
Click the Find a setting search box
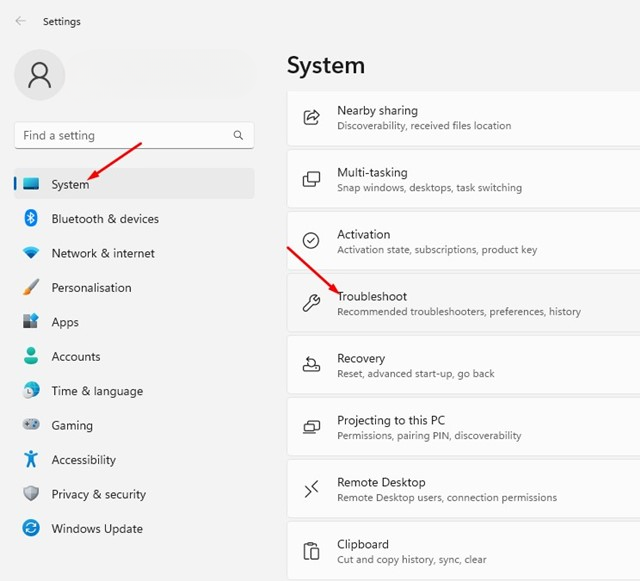[134, 135]
